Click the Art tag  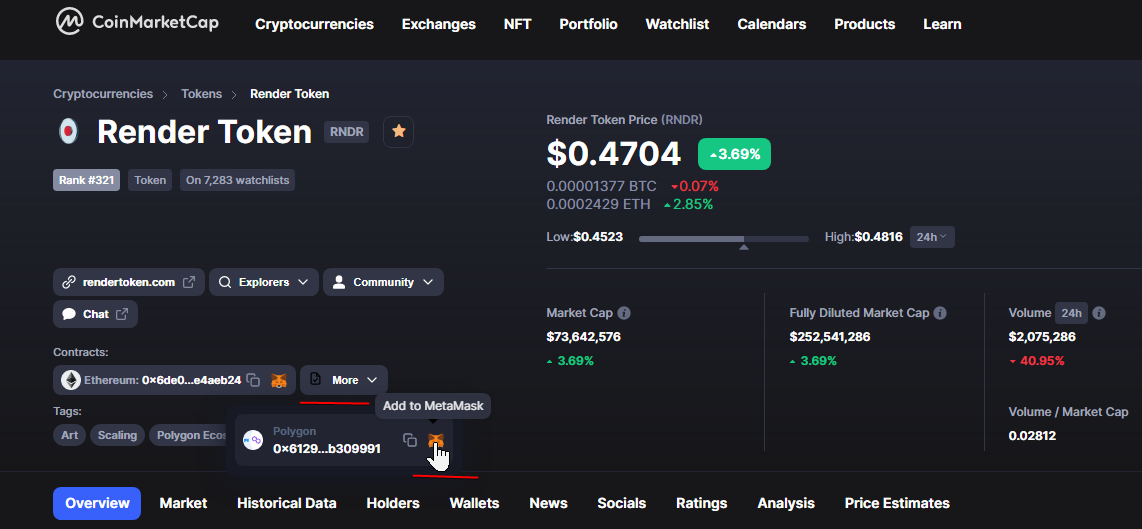coord(69,435)
